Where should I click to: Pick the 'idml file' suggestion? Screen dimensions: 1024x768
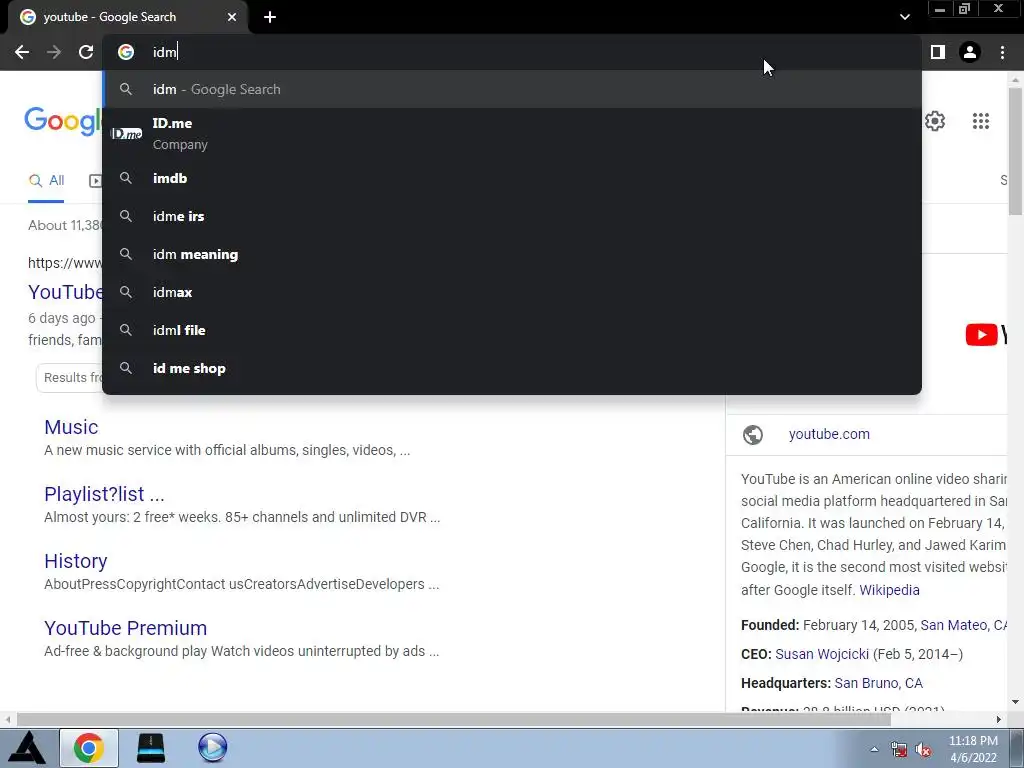[512, 330]
